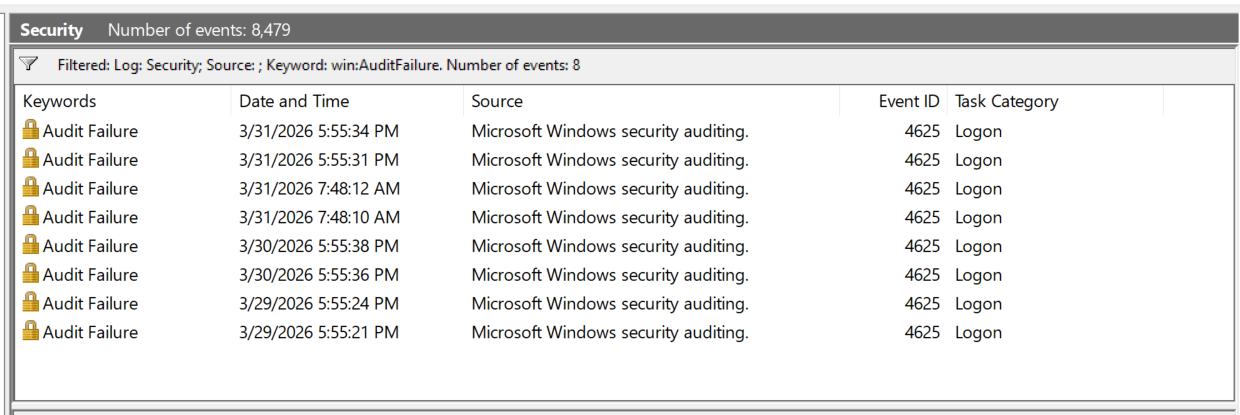Click lock icon of 7:48:10 AM event

tap(31, 216)
